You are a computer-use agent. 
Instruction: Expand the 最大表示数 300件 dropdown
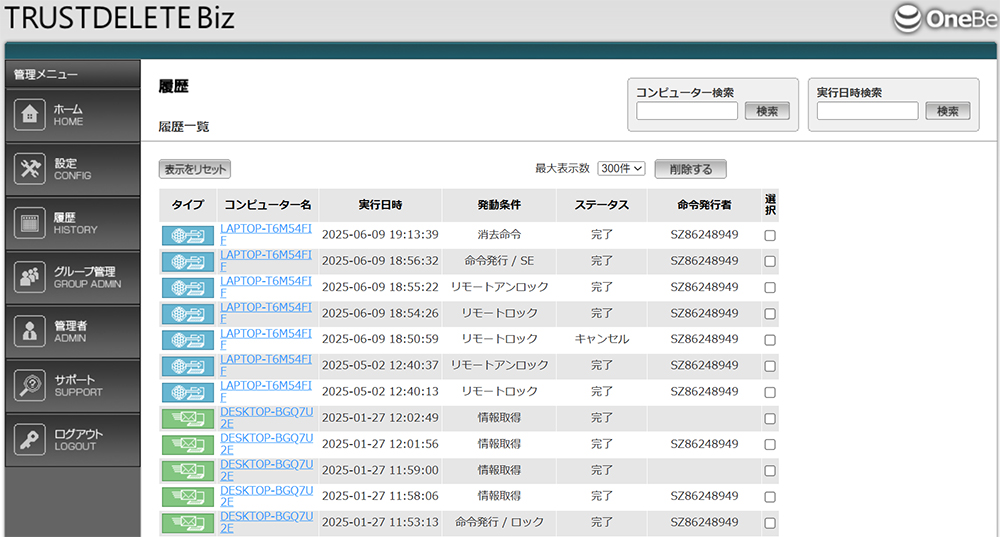click(621, 169)
